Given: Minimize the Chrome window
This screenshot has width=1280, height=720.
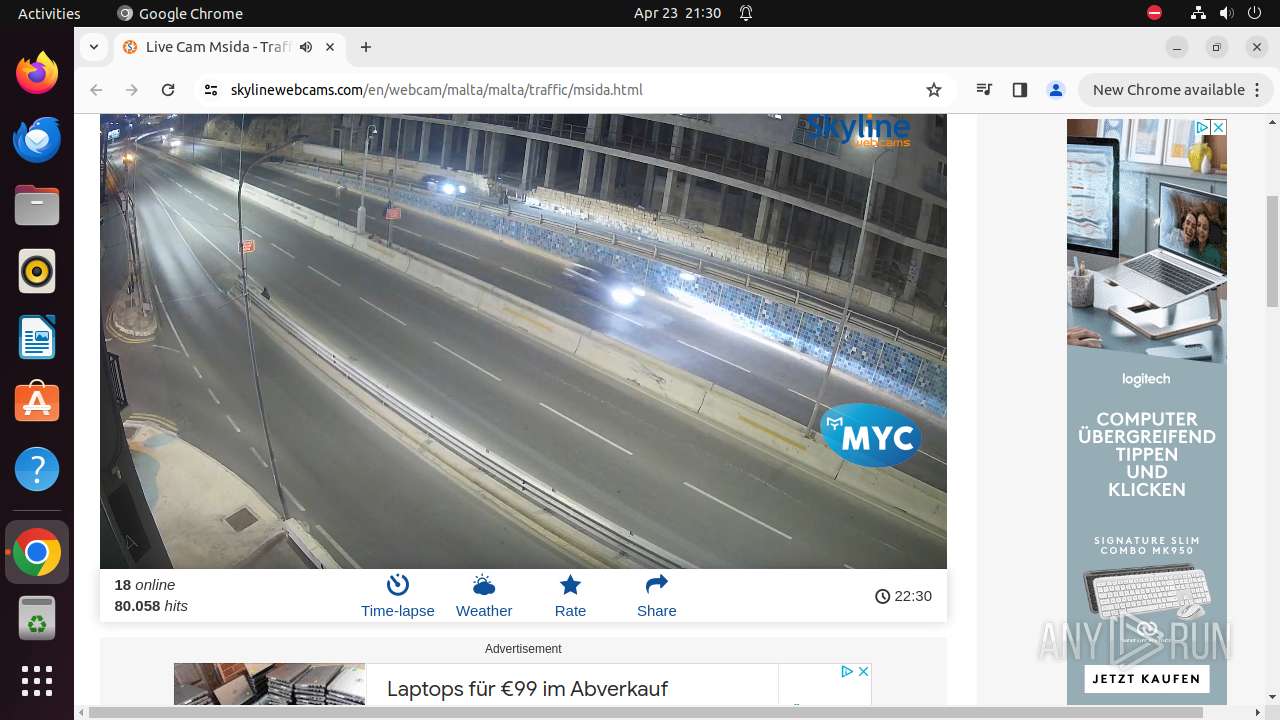Looking at the screenshot, I should click(1177, 47).
